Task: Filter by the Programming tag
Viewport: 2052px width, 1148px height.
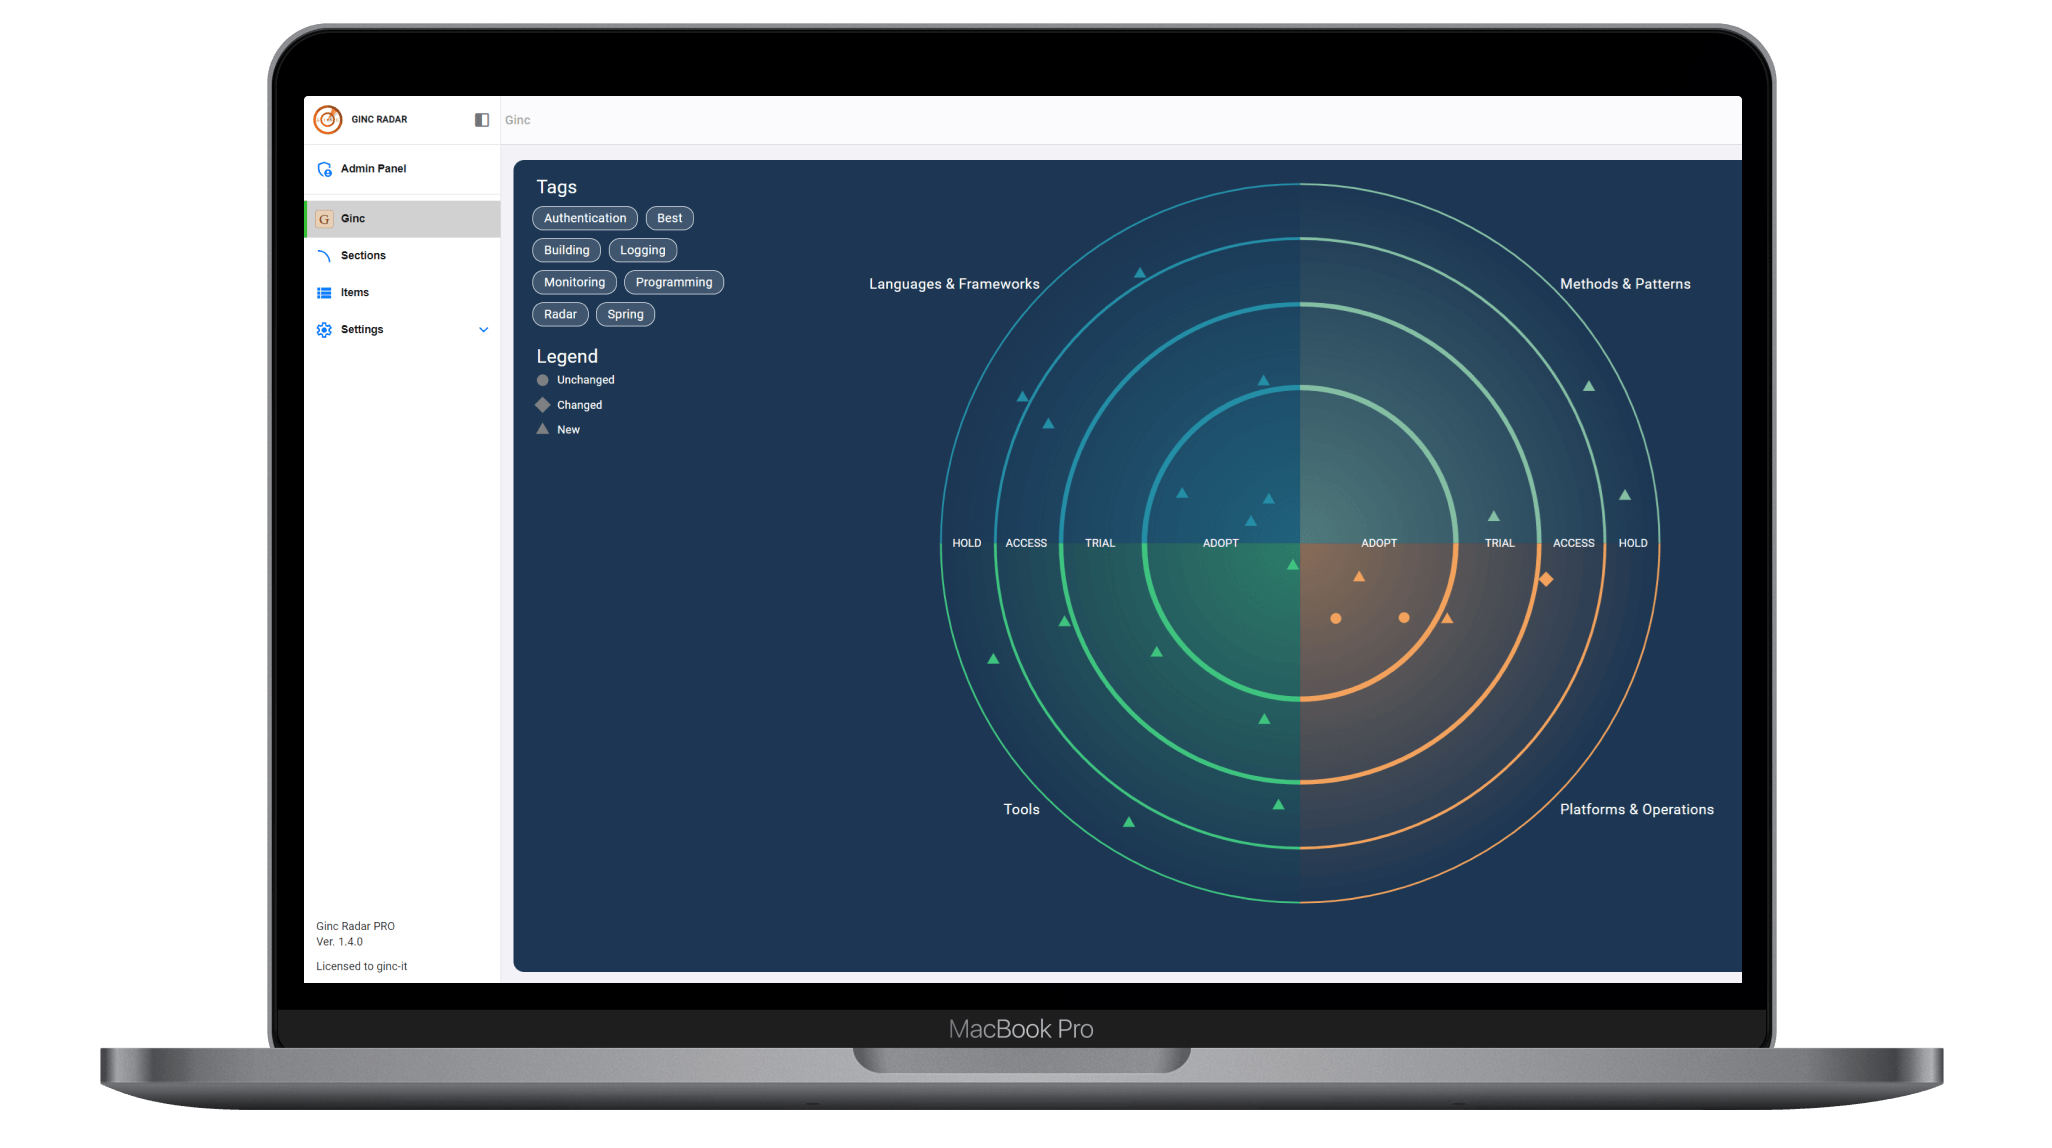Action: [673, 282]
